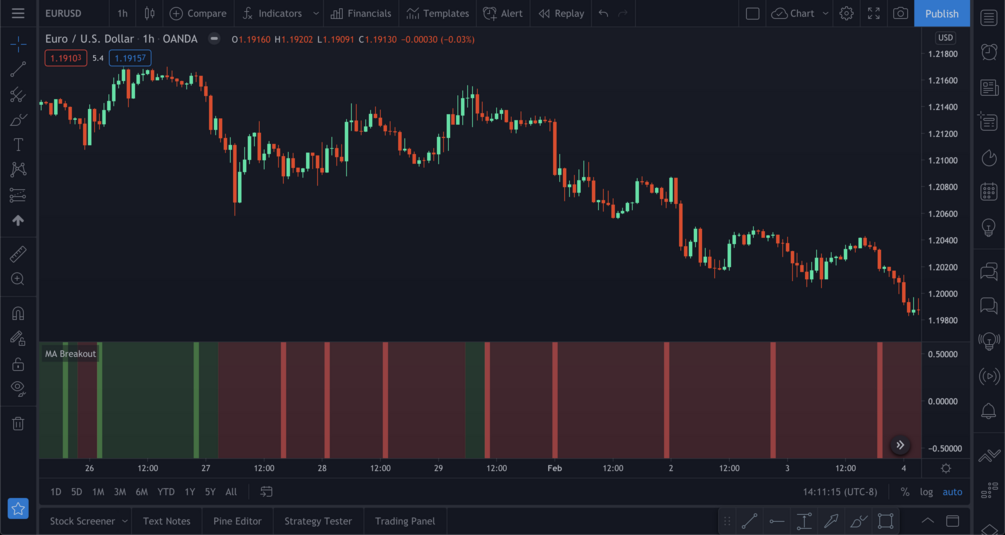This screenshot has height=535, width=1005.
Task: Enter fullscreen mode
Action: click(x=874, y=13)
